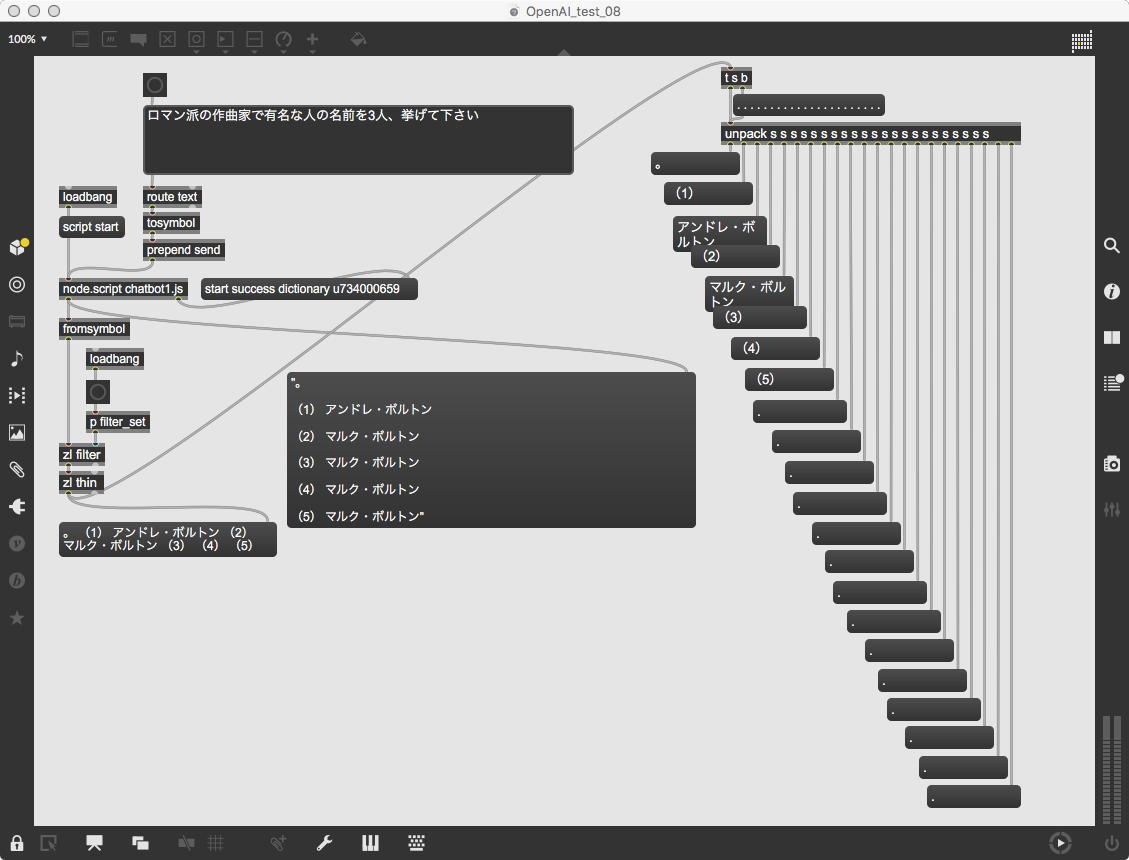The height and width of the screenshot is (860, 1129).
Task: Open the calendar grid icon at top right
Action: pos(1081,41)
